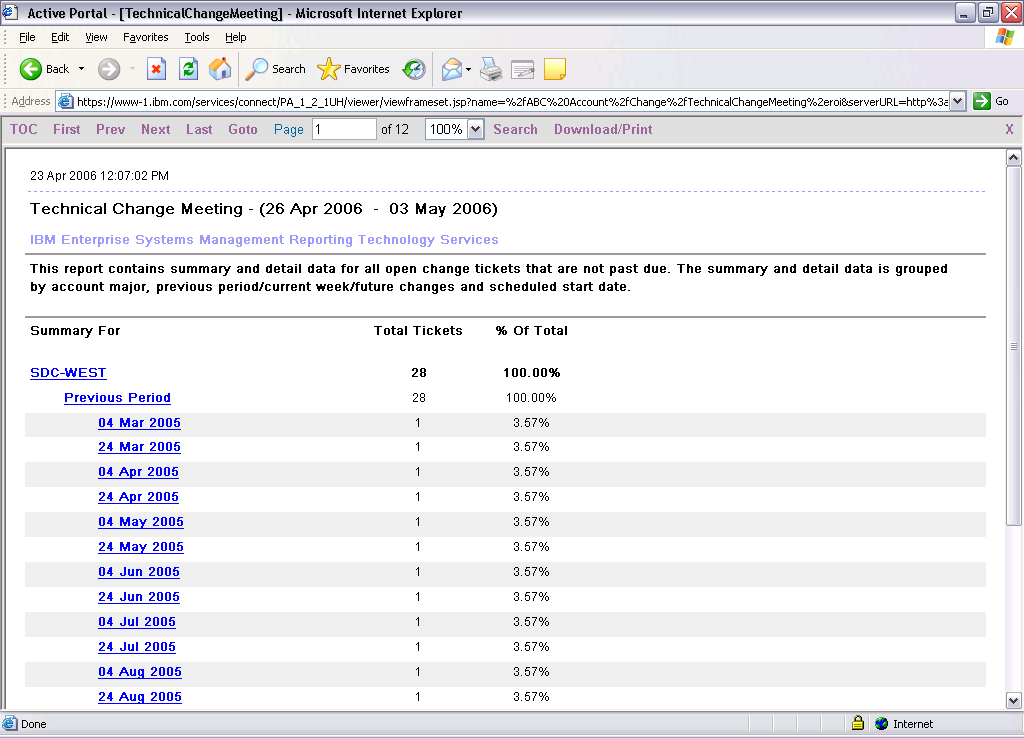Open the SDC-WEST link
Viewport: 1024px width, 738px height.
[68, 372]
